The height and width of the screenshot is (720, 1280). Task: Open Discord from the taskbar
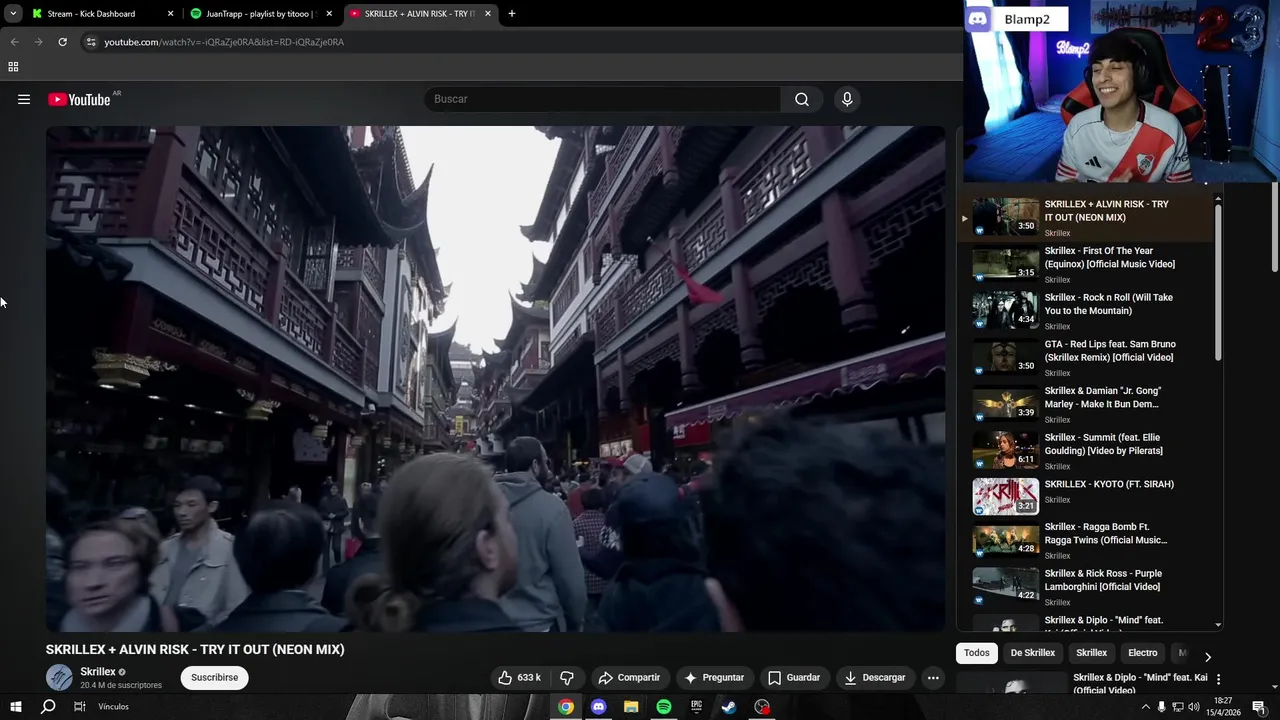coord(598,707)
